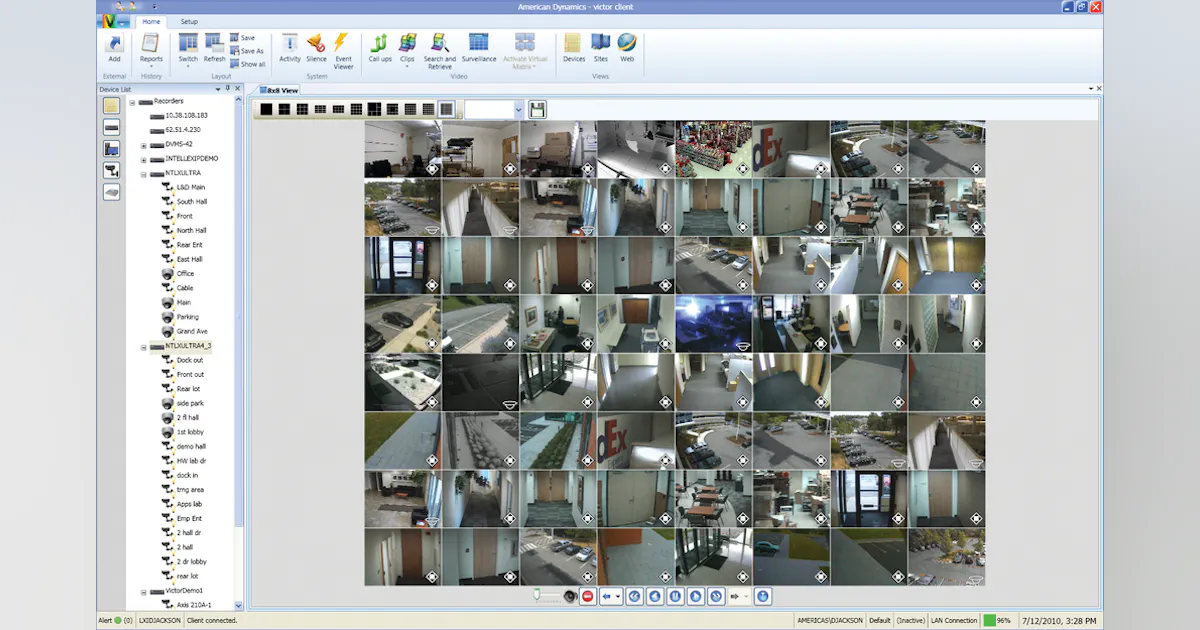Select recorder 10.38.108.183
This screenshot has width=1200, height=630.
186,115
